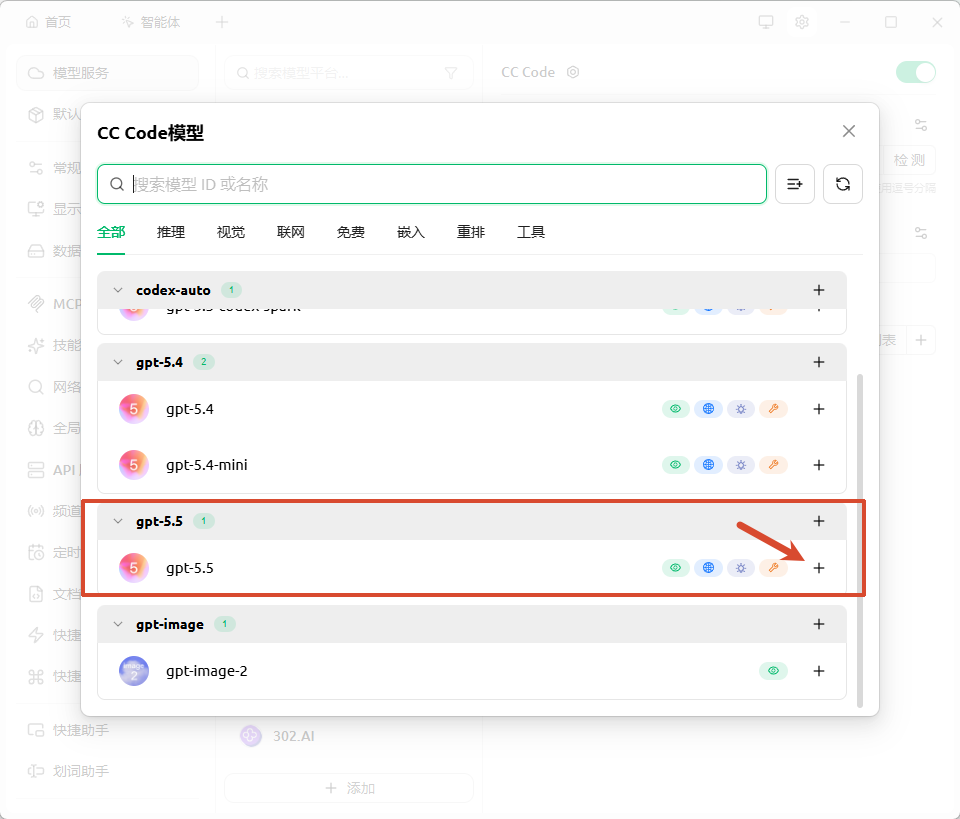Collapse the gpt-5.5 group
The width and height of the screenshot is (960, 819).
pos(118,521)
